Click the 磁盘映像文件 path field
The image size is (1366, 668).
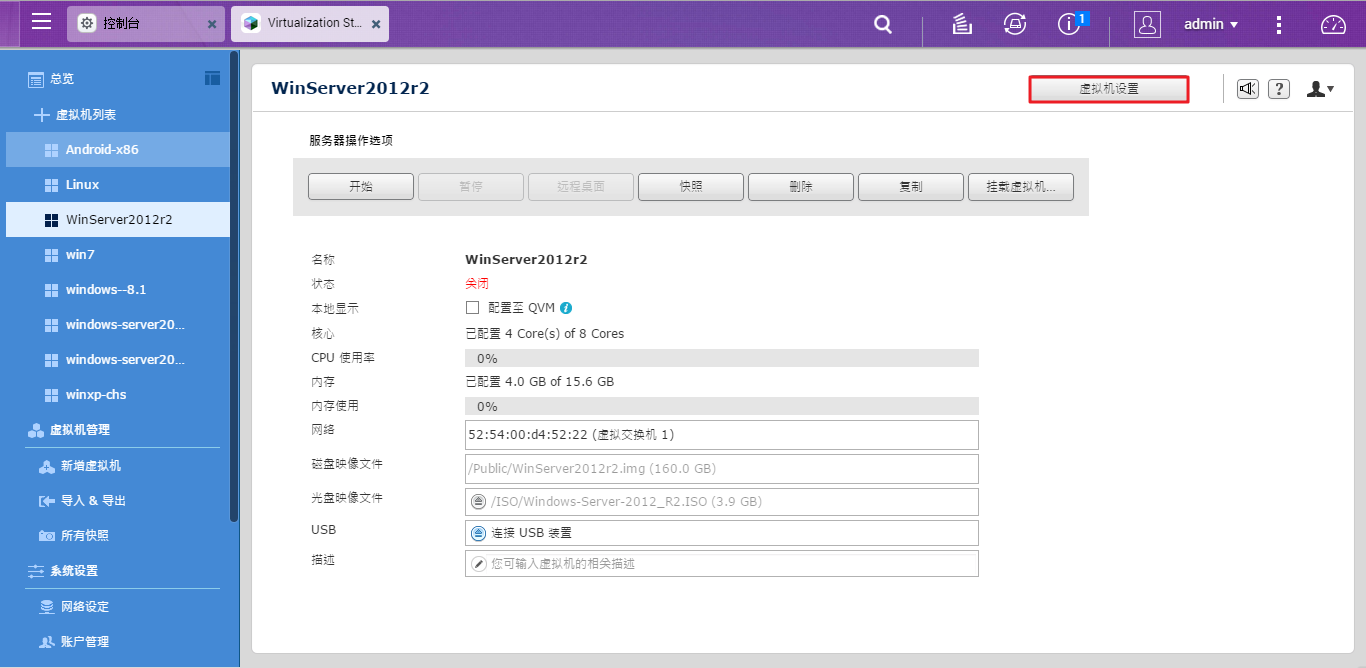tap(722, 468)
